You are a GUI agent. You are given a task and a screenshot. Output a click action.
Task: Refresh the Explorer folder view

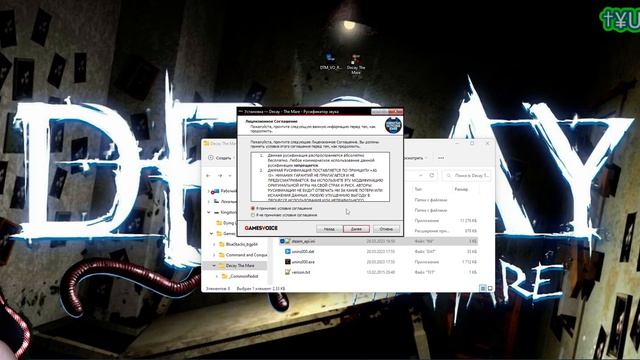[x=431, y=175]
